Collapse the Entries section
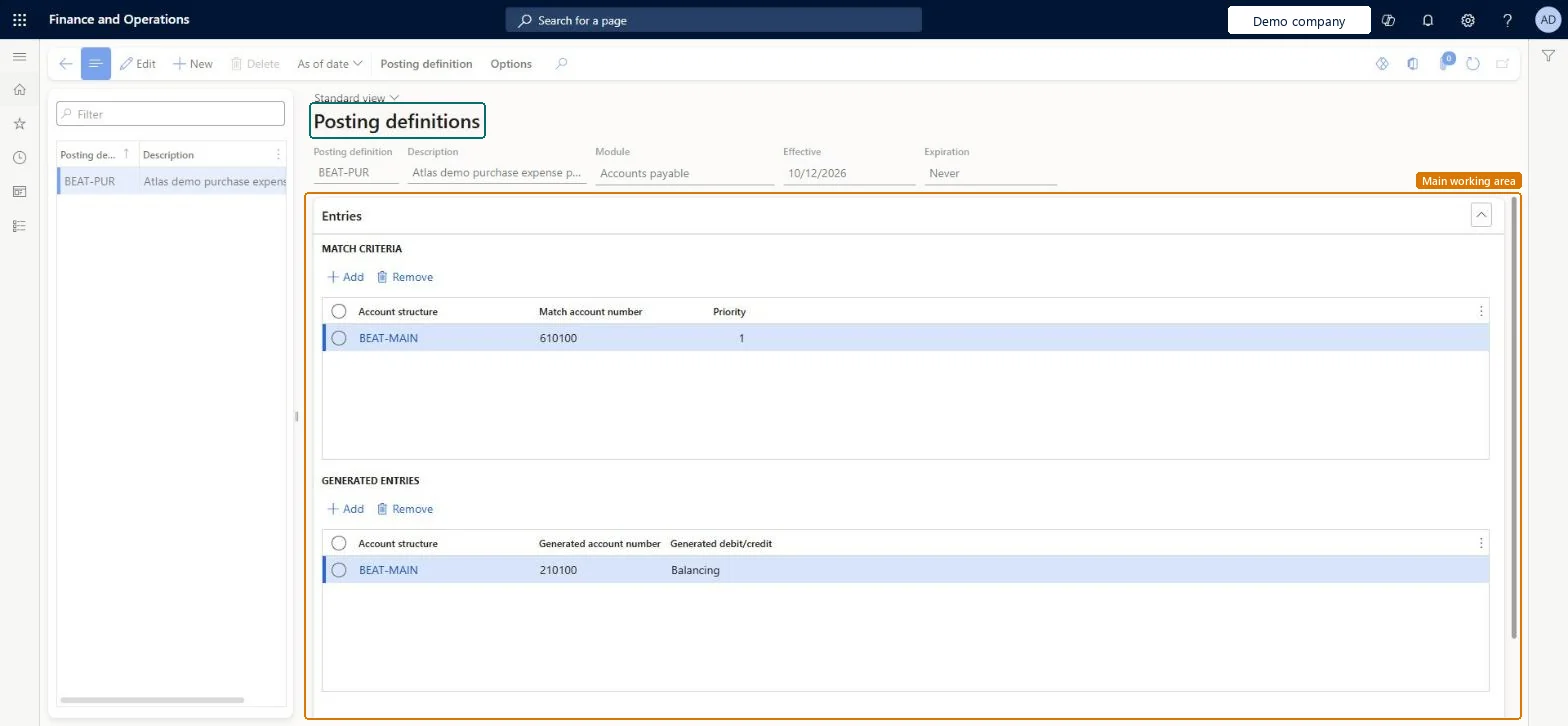 point(1481,215)
